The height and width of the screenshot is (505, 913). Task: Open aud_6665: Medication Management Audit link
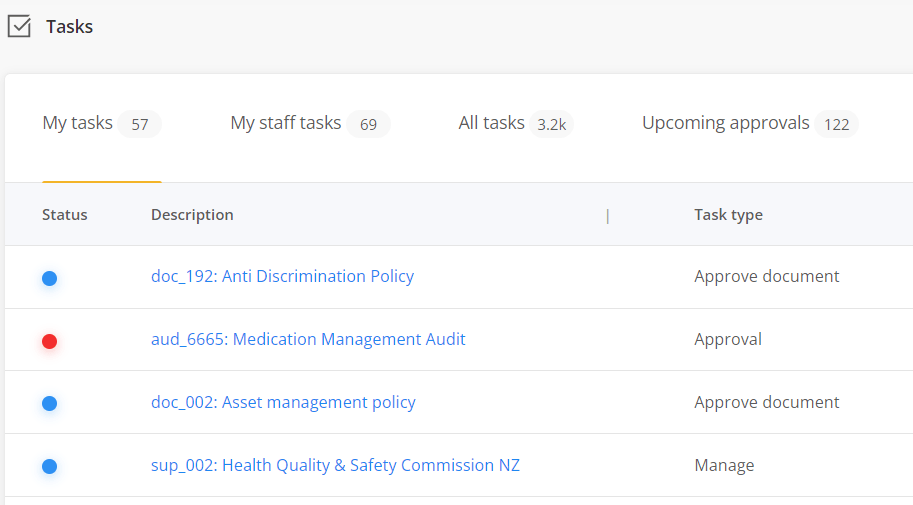click(x=308, y=339)
